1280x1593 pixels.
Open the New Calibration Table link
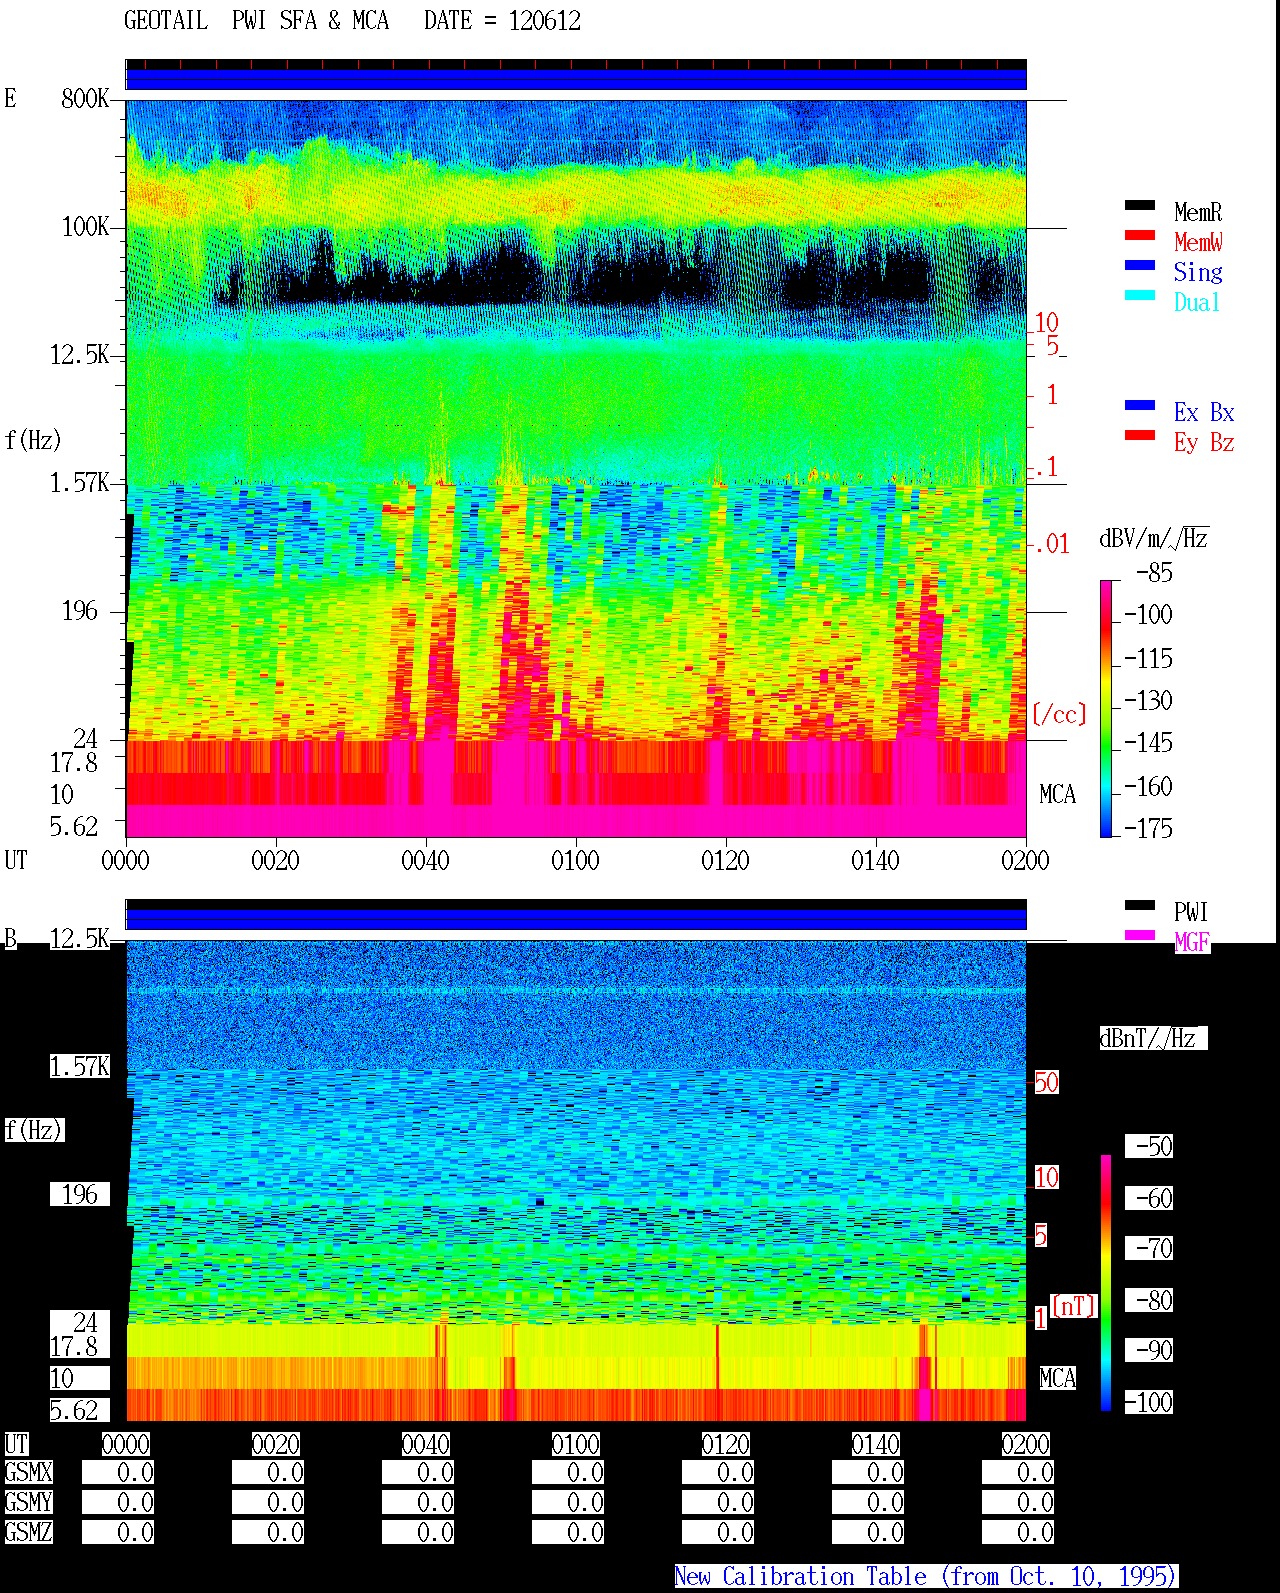(x=926, y=1576)
